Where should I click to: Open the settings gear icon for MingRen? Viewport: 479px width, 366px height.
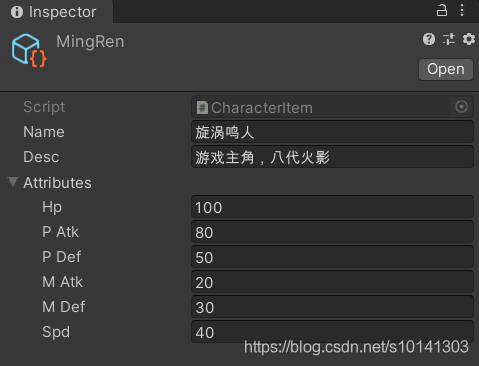469,39
